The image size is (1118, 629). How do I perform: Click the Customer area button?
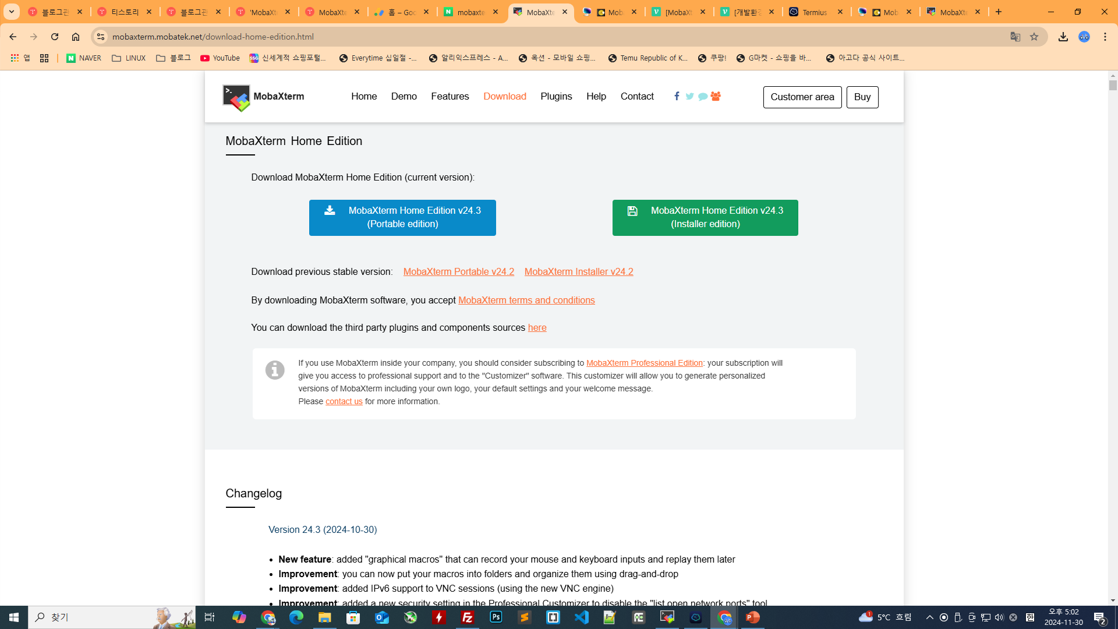(x=802, y=97)
